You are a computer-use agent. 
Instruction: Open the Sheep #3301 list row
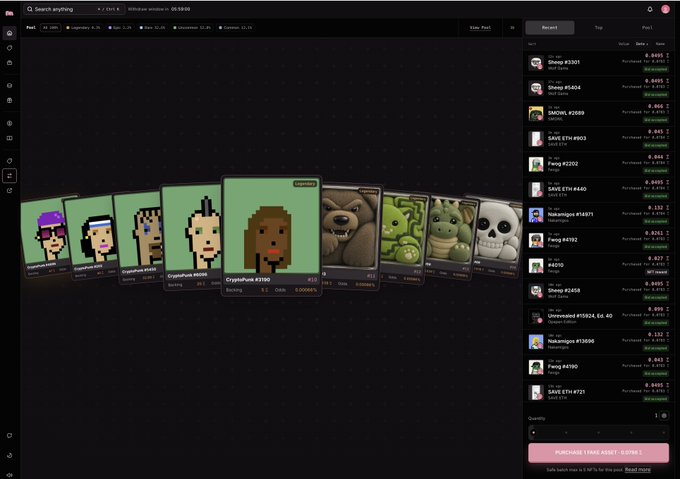coord(598,63)
